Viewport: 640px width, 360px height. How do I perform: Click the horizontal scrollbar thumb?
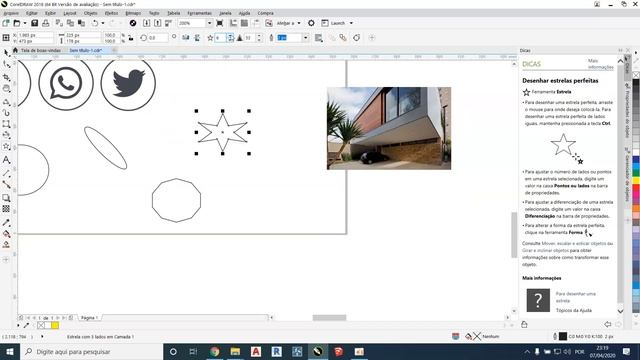(329, 318)
